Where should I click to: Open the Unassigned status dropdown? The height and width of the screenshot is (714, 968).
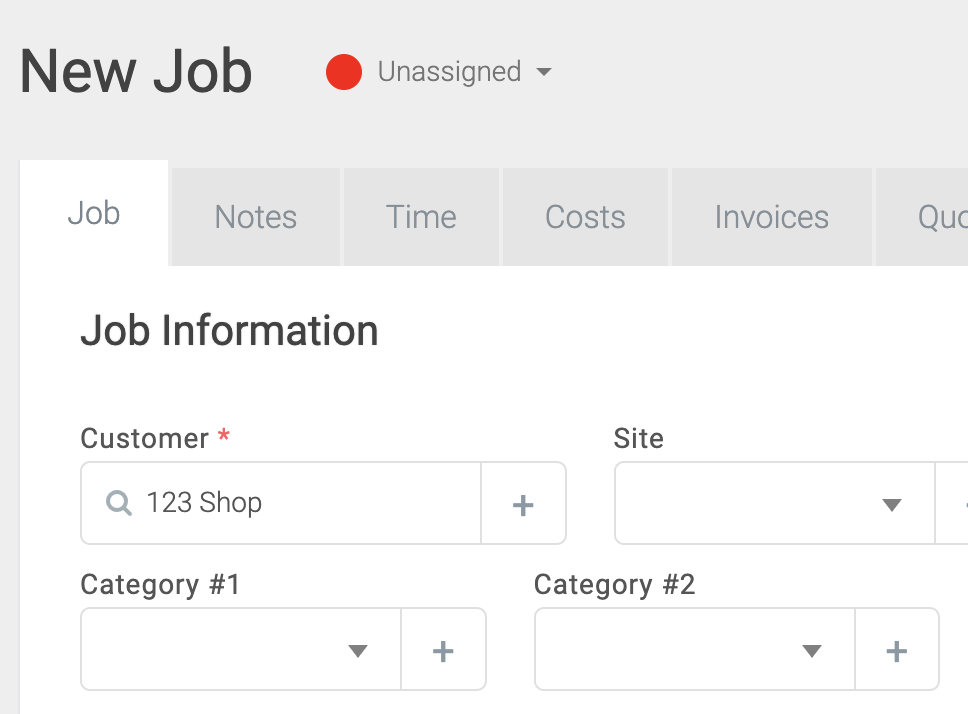click(464, 72)
